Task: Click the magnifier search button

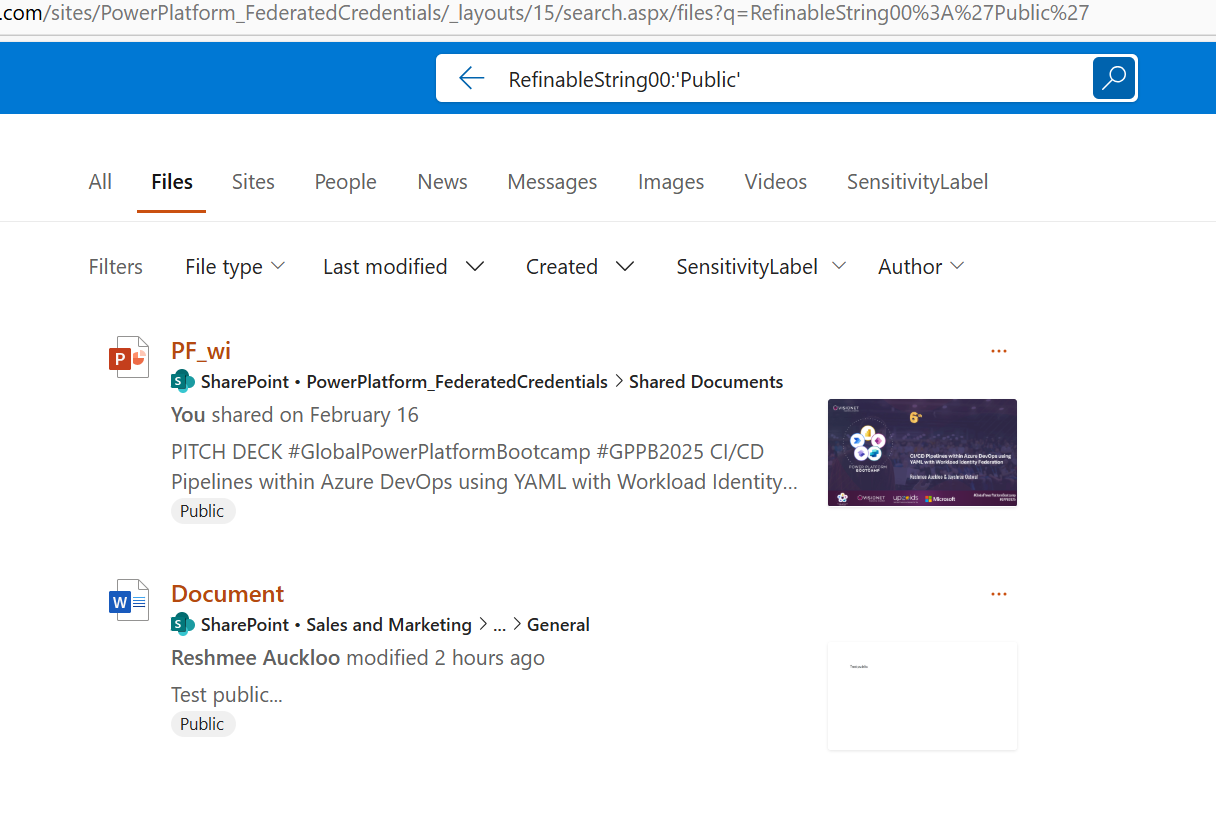Action: [x=1114, y=79]
